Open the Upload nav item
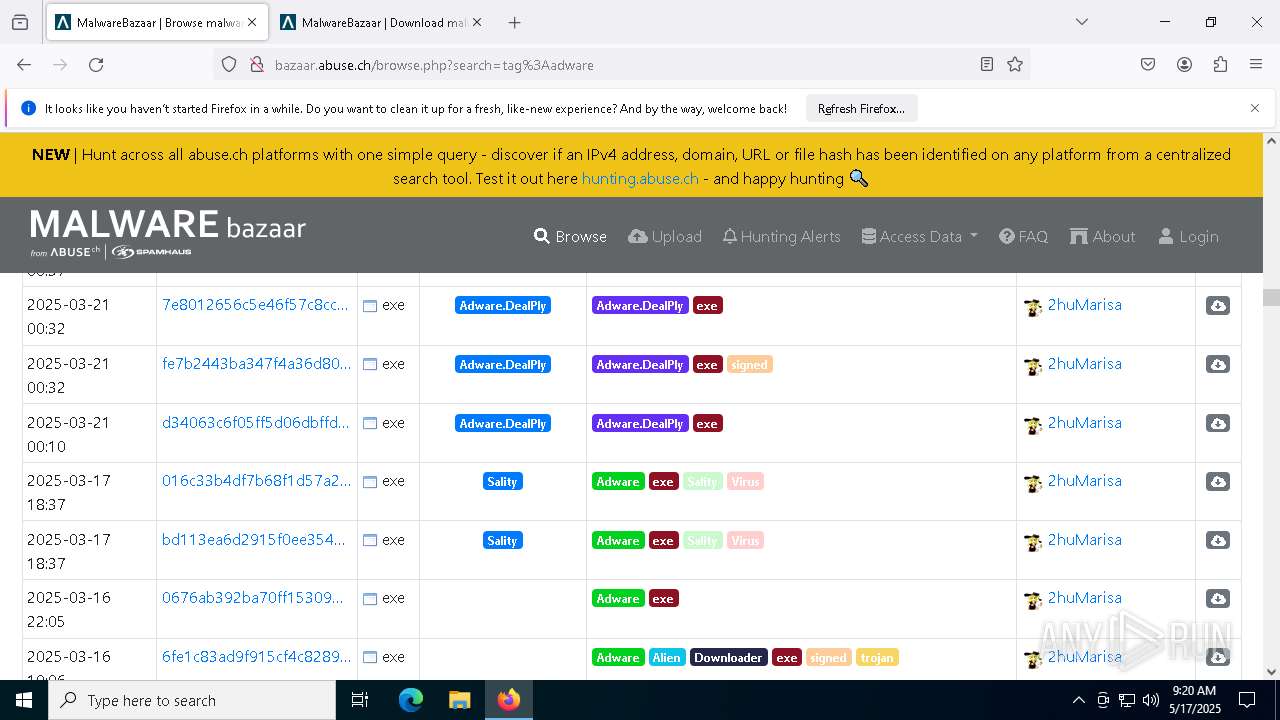This screenshot has width=1280, height=720. pyautogui.click(x=665, y=236)
